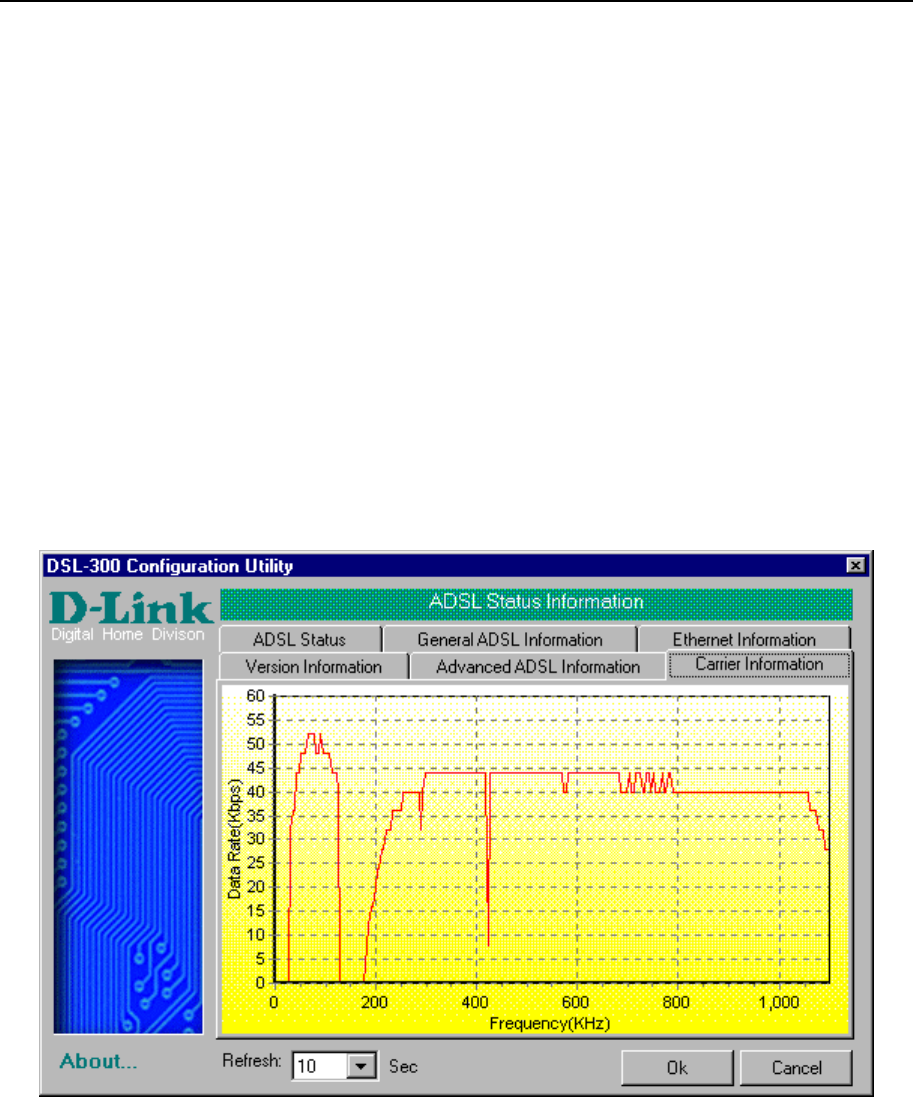Screen dimensions: 913x1097
Task: Click the Frequency(KHz) axis label
Action: 550,1024
